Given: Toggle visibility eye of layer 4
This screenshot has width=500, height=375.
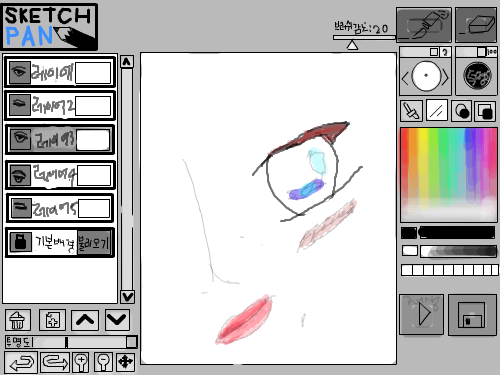Looking at the screenshot, I should [20, 175].
